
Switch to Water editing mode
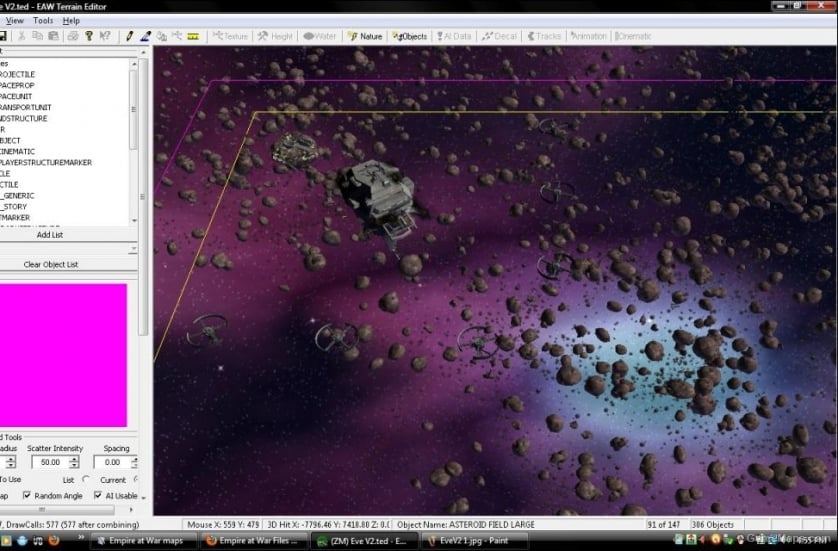tap(320, 36)
